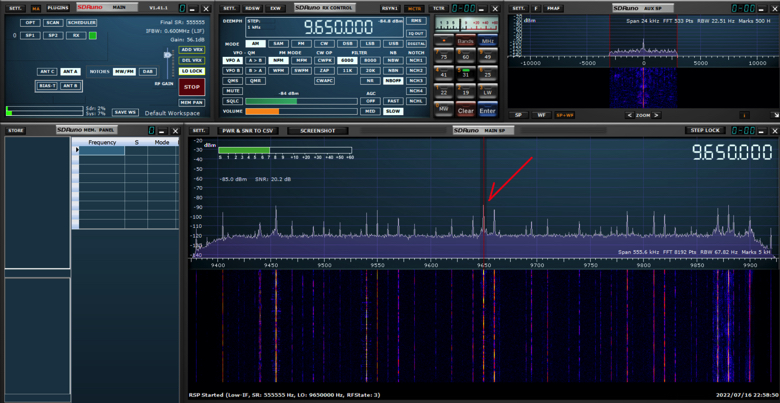The image size is (780, 403).
Task: Show the RX control window
Action: 76,35
